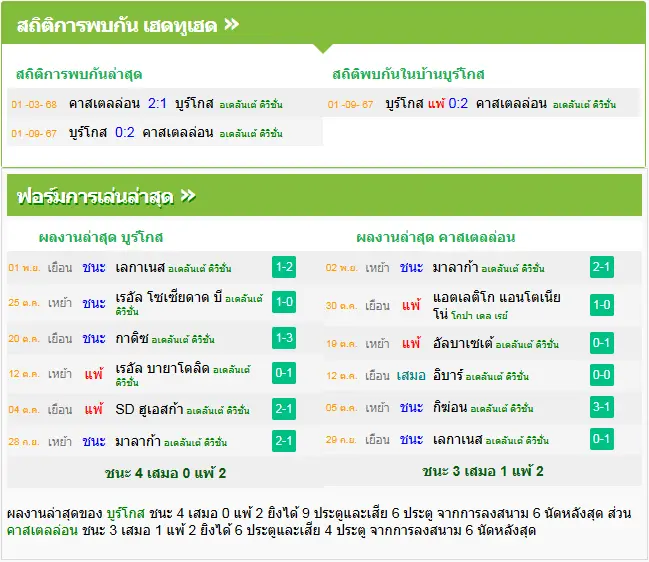The image size is (649, 562).
Task: Click the โกปา เดล เรย์ competition label
Action: [479, 316]
